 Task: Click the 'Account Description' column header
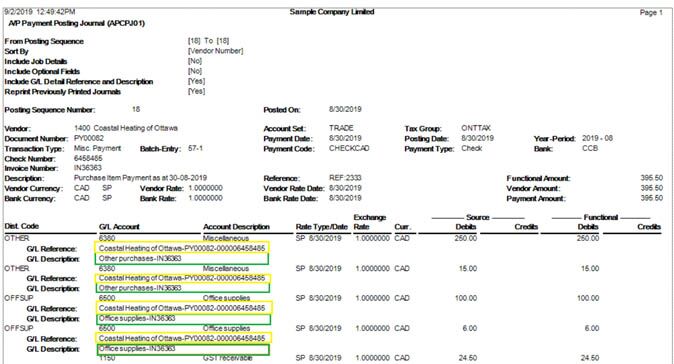click(x=236, y=227)
